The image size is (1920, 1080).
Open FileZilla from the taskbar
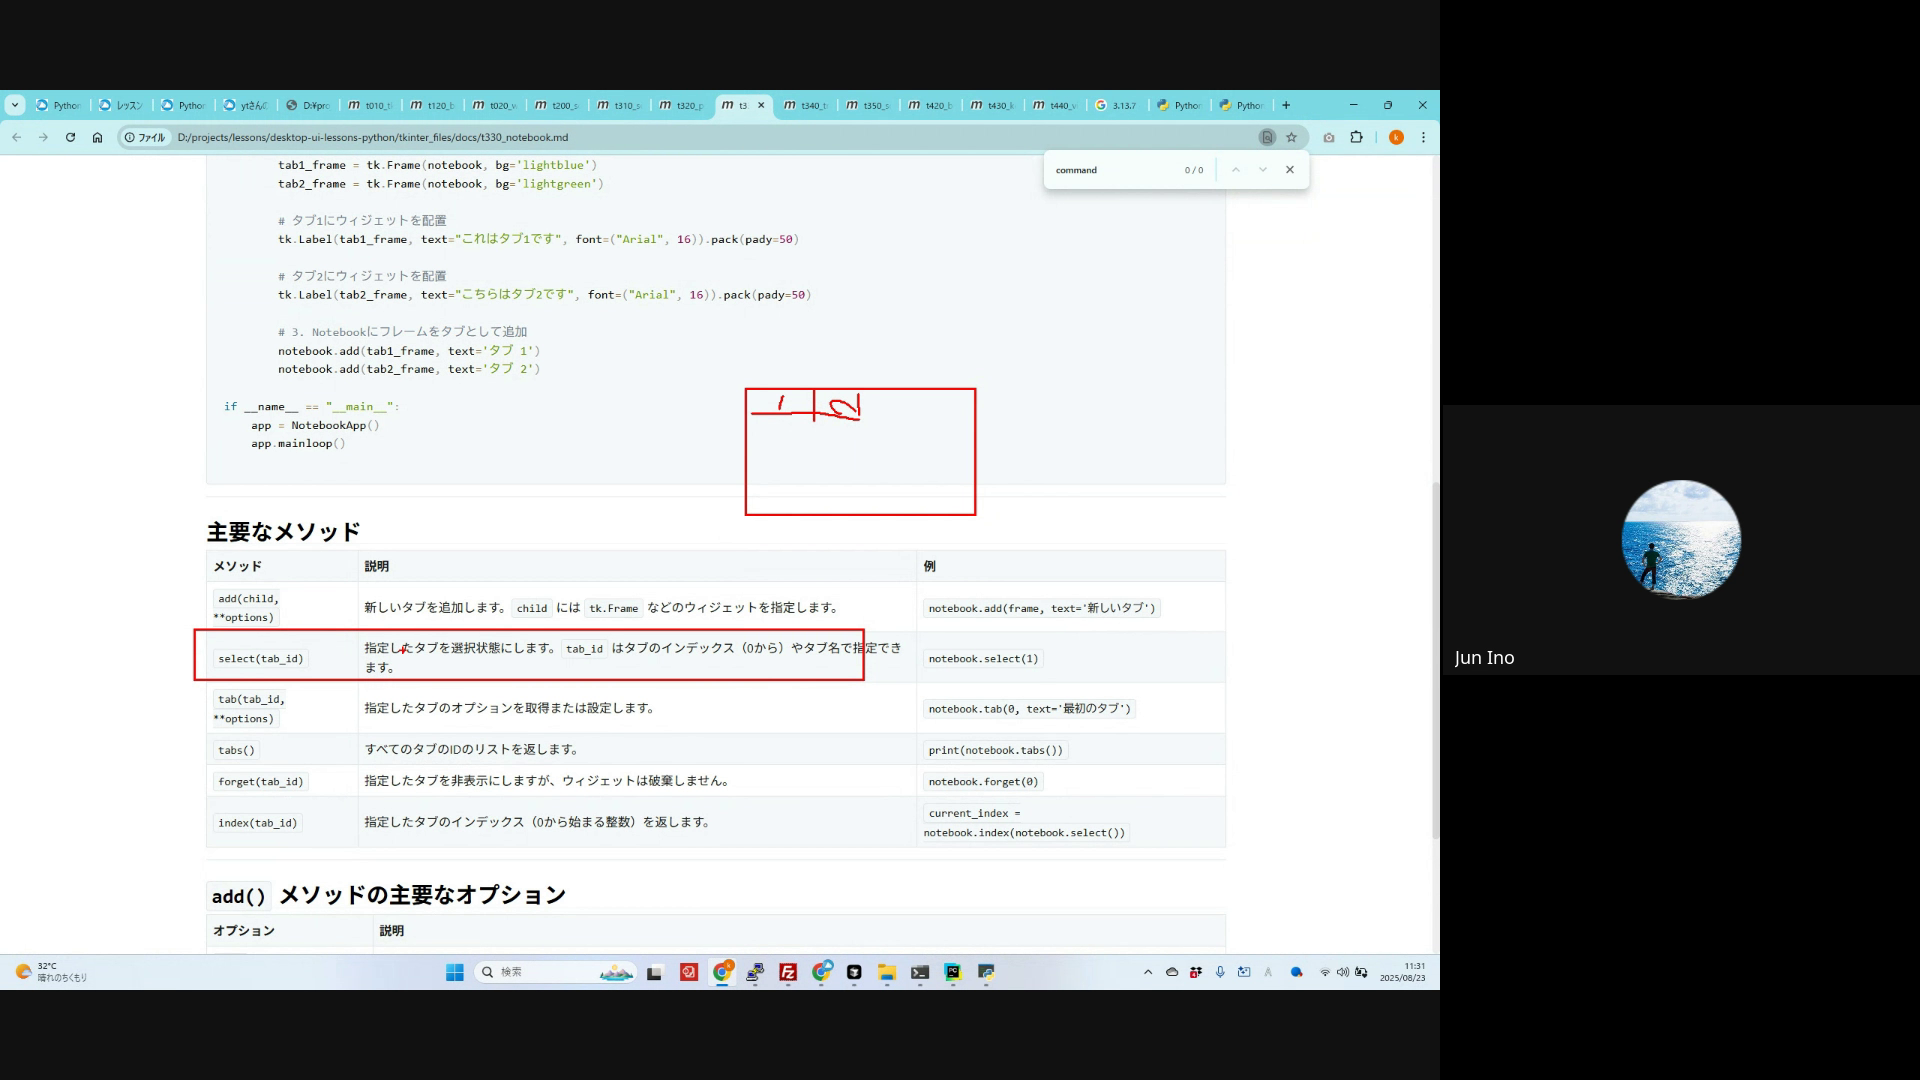click(788, 972)
